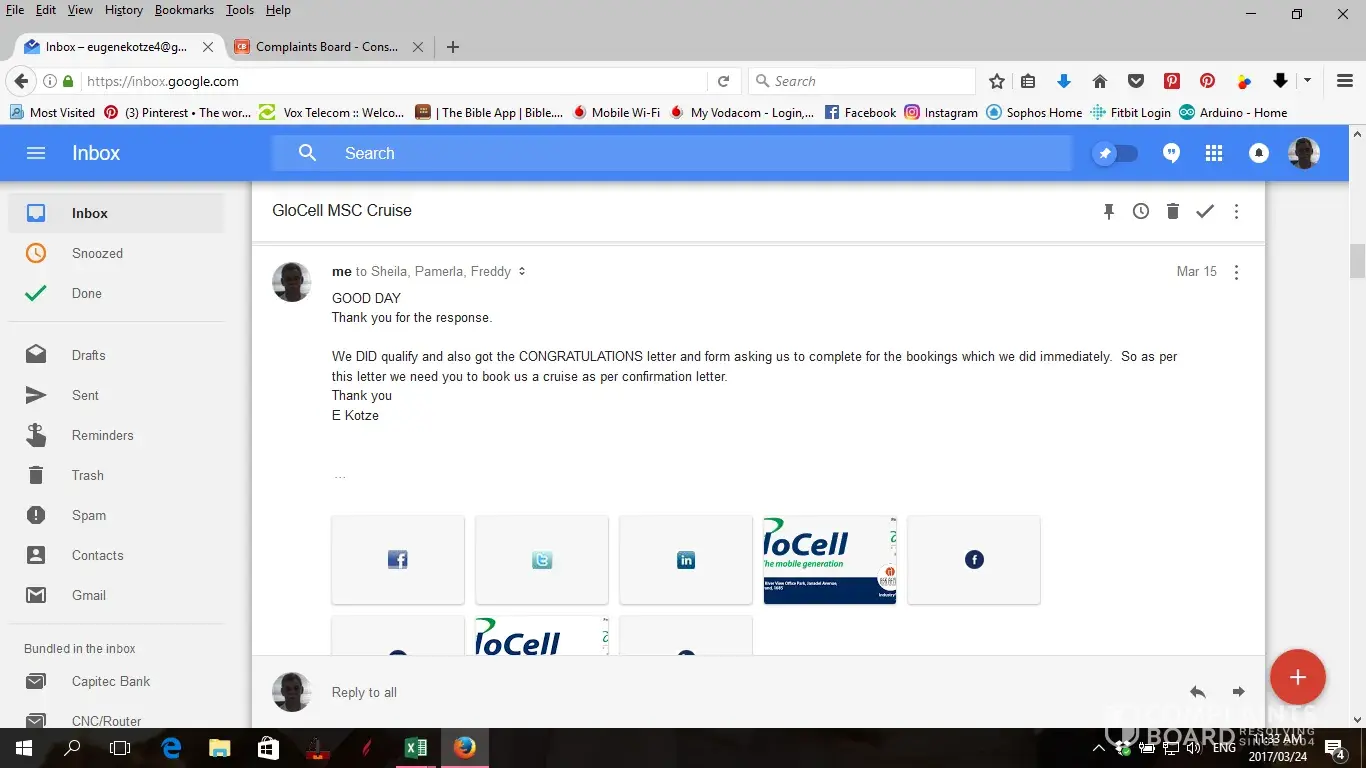Open the Snoozed folder
The image size is (1366, 768).
pyautogui.click(x=97, y=253)
